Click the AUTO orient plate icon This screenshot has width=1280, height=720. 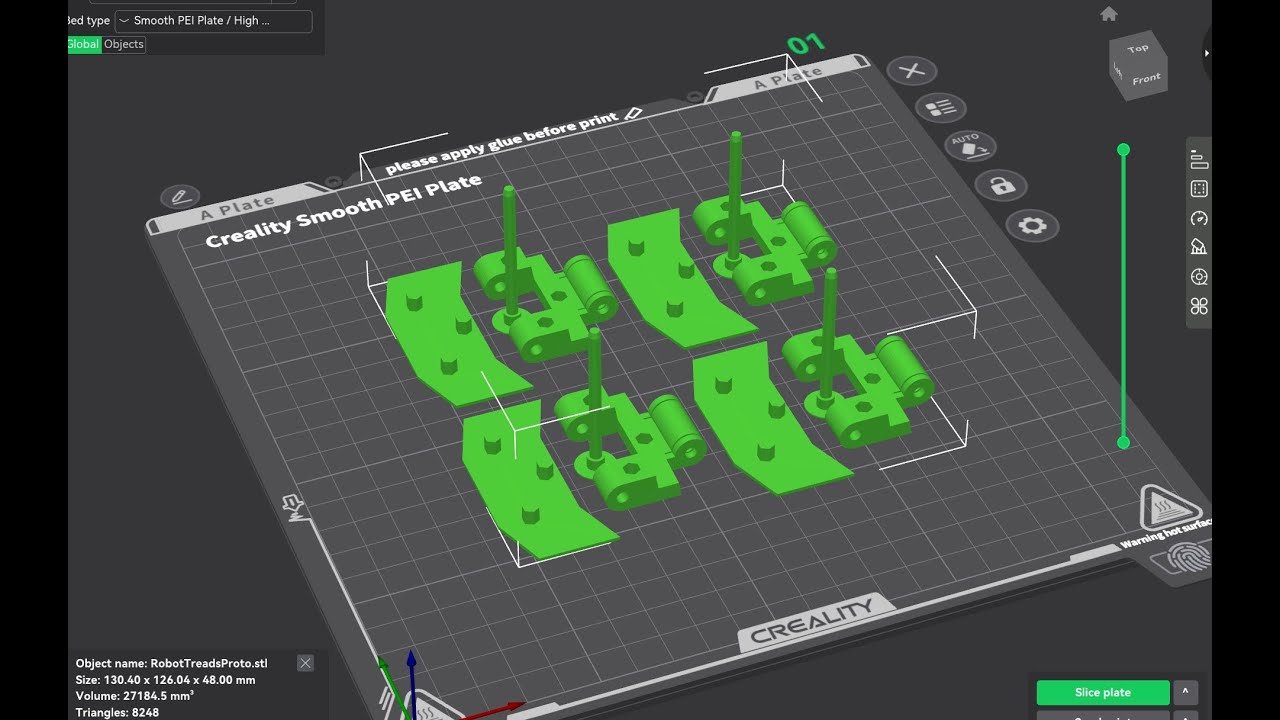point(970,146)
